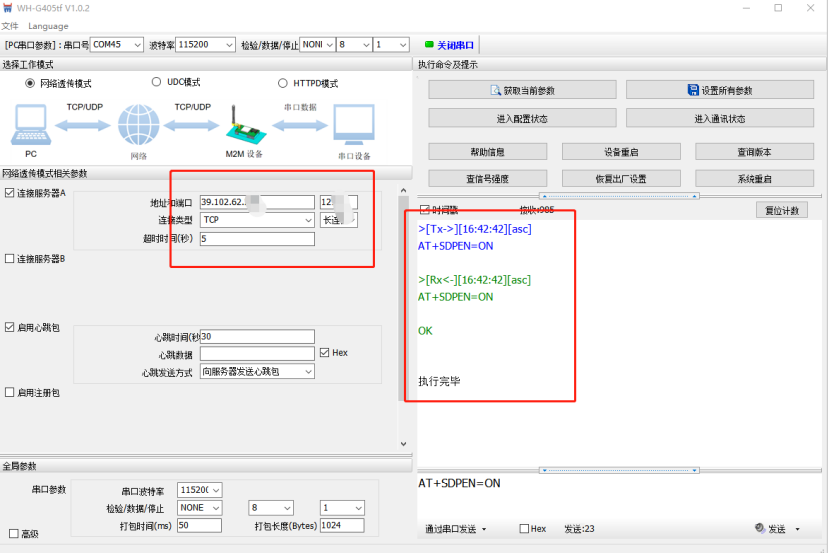Click the green 关闭串口 indicator icon
This screenshot has width=830, height=553.
pos(429,45)
